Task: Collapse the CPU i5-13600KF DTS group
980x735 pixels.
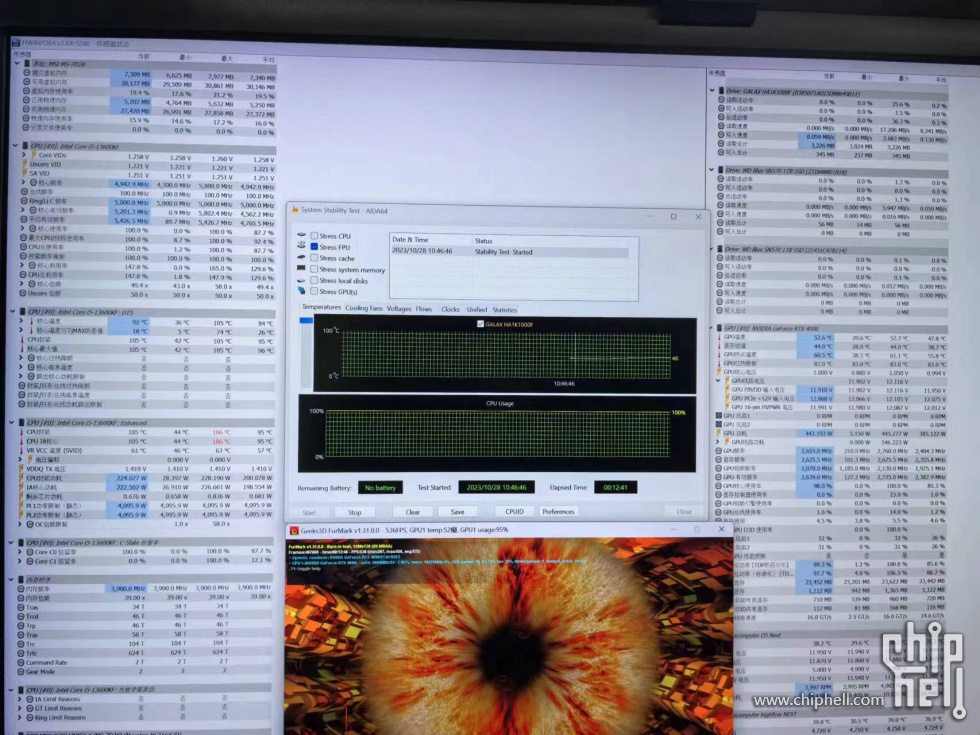Action: coord(13,311)
